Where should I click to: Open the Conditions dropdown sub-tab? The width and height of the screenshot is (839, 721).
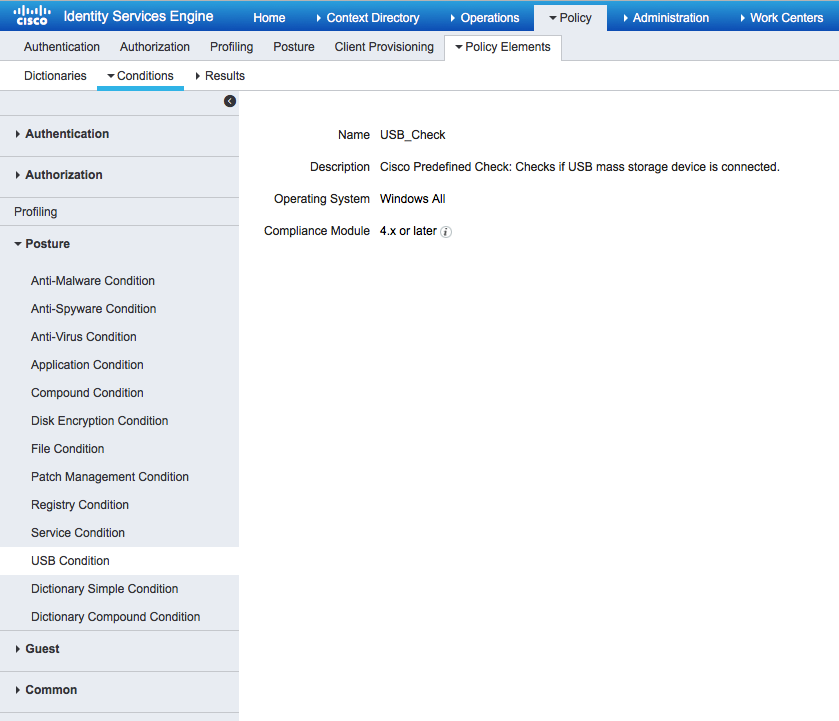[x=140, y=75]
